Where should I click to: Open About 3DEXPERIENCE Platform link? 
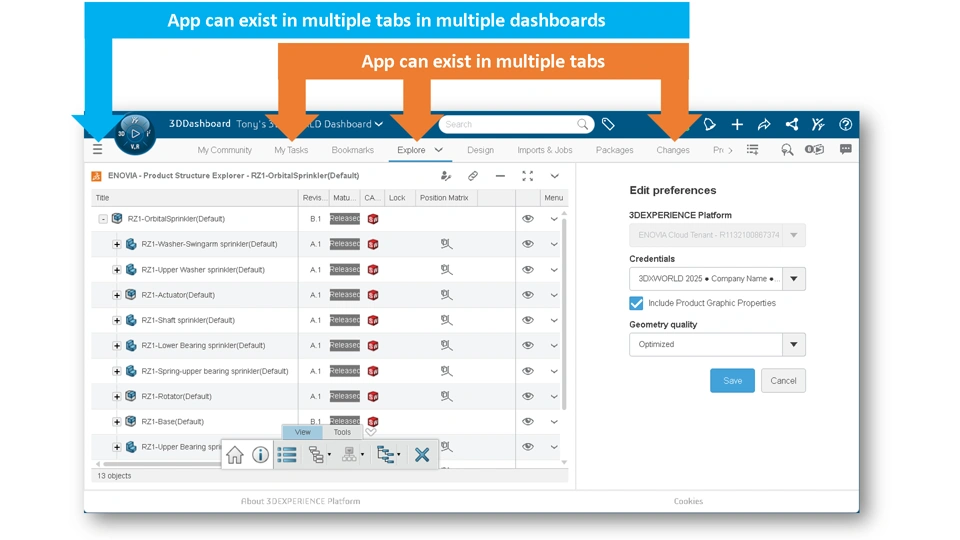pos(301,501)
